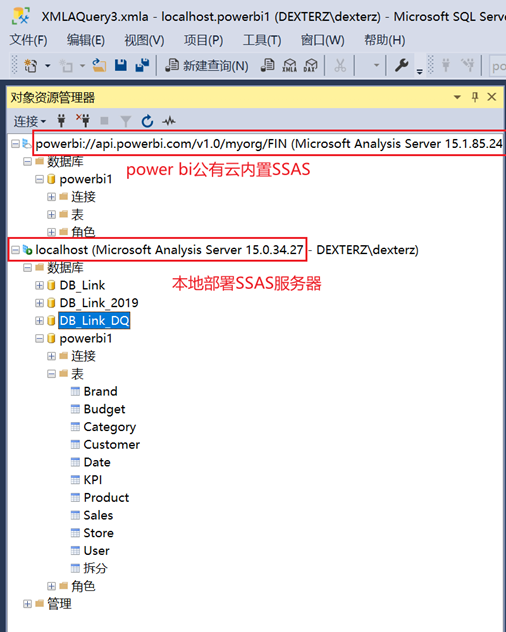Viewport: 506px width, 632px height.
Task: Click the Filter funnel icon
Action: pyautogui.click(x=126, y=121)
